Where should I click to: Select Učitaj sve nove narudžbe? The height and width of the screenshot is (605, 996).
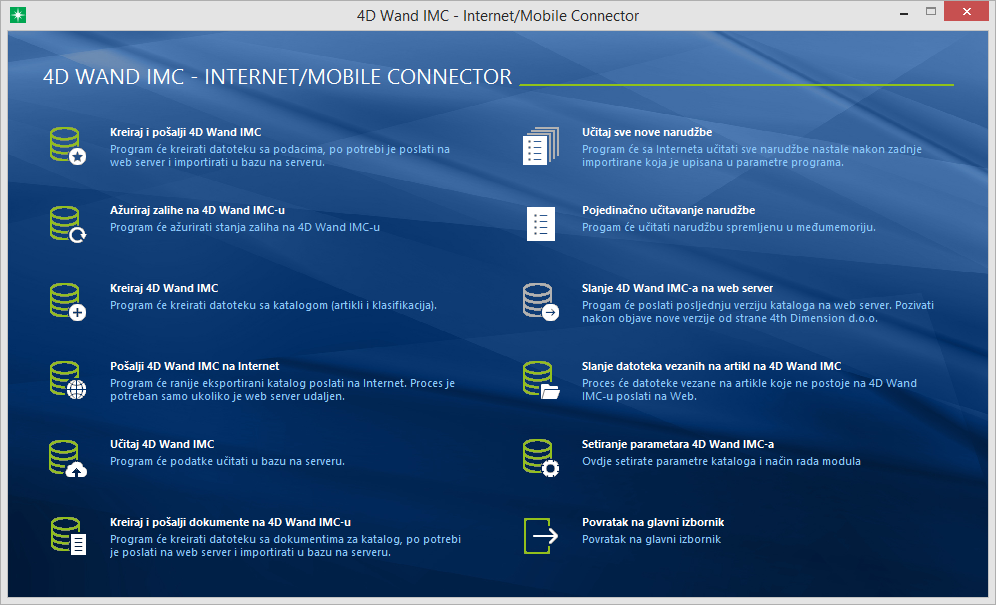(647, 132)
